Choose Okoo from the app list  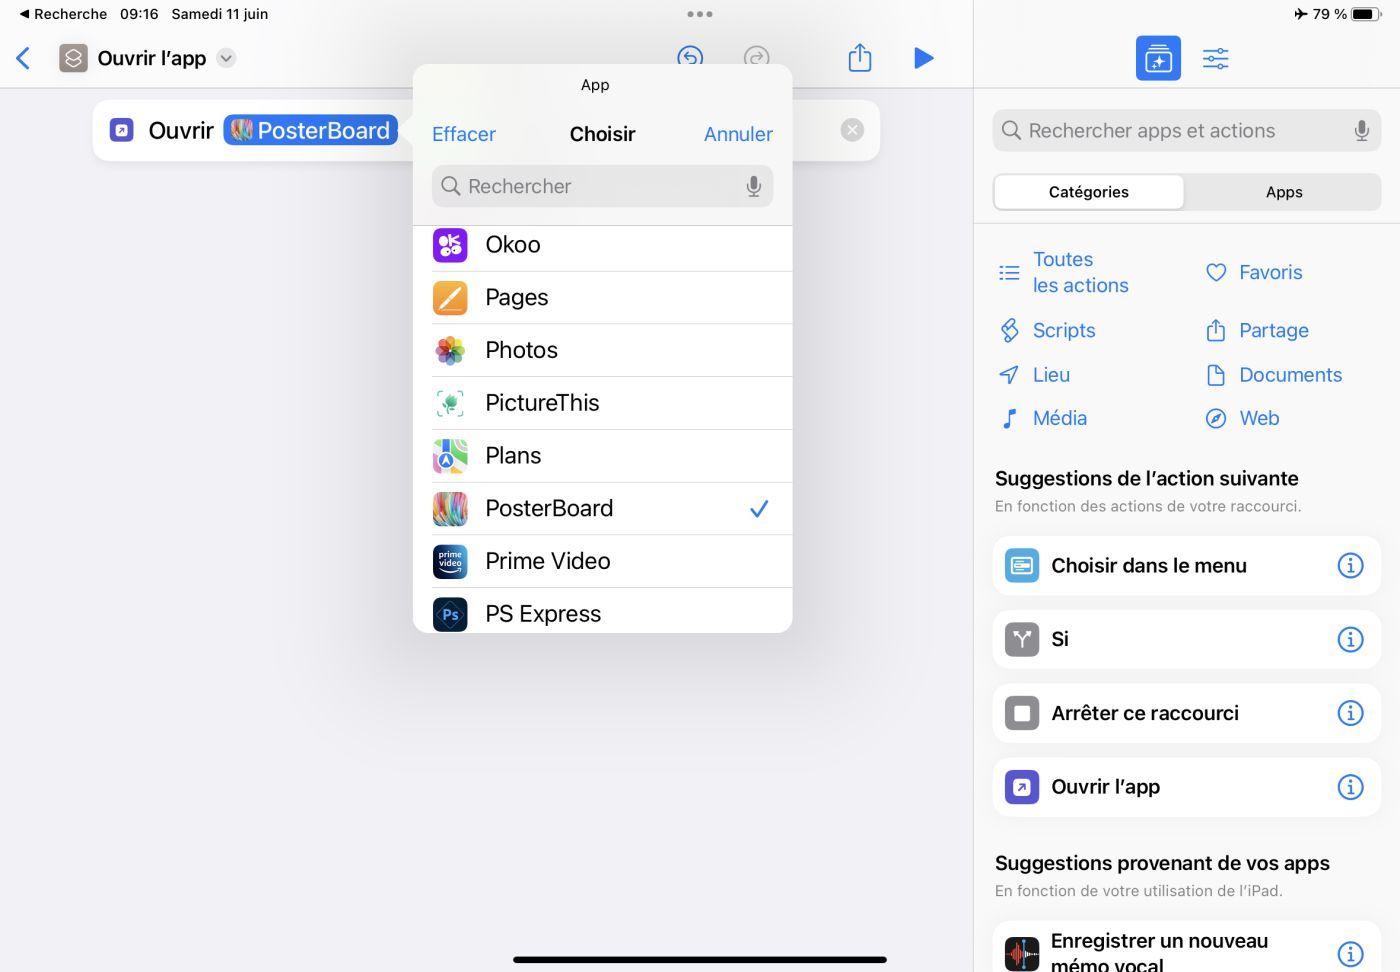602,245
